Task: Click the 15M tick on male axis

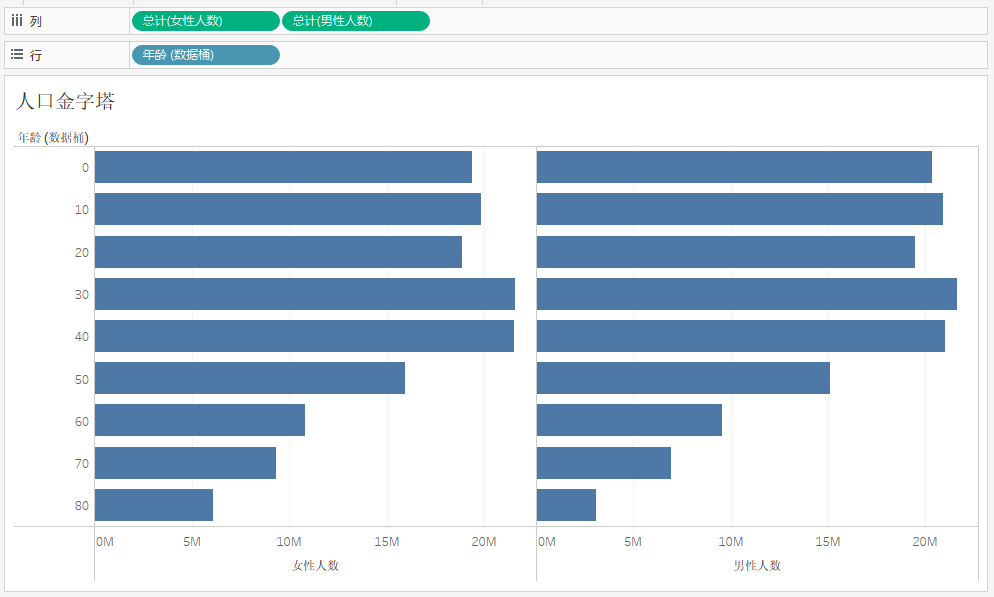Action: pos(828,542)
